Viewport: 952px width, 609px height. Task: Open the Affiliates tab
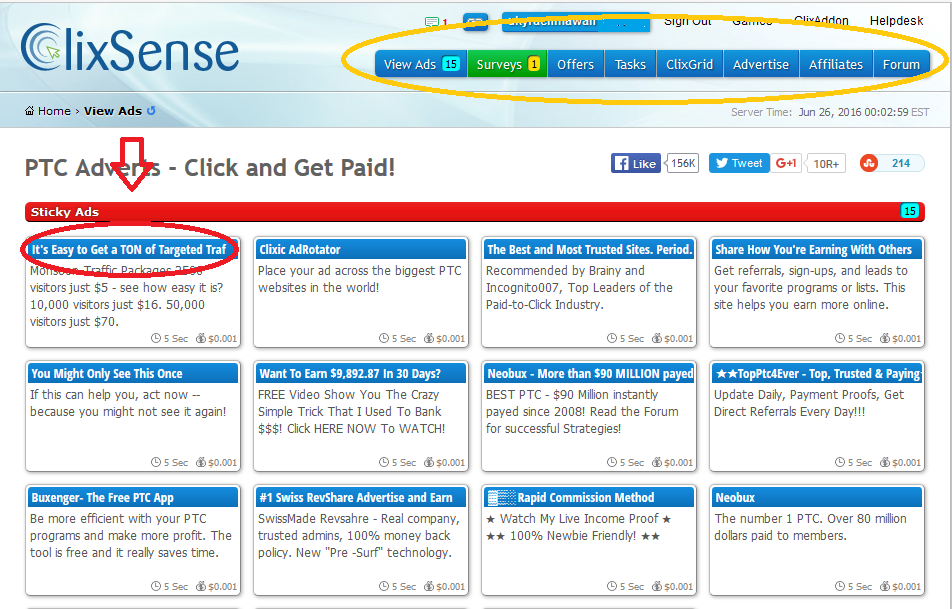pyautogui.click(x=836, y=64)
